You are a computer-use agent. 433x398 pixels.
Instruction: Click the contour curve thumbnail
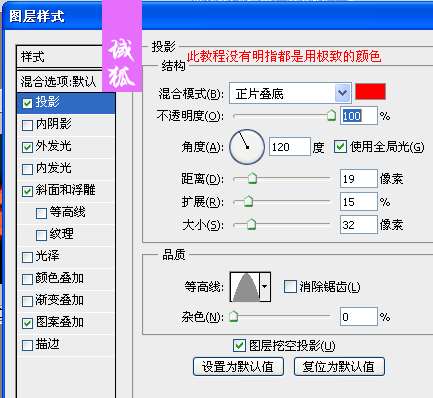245,287
